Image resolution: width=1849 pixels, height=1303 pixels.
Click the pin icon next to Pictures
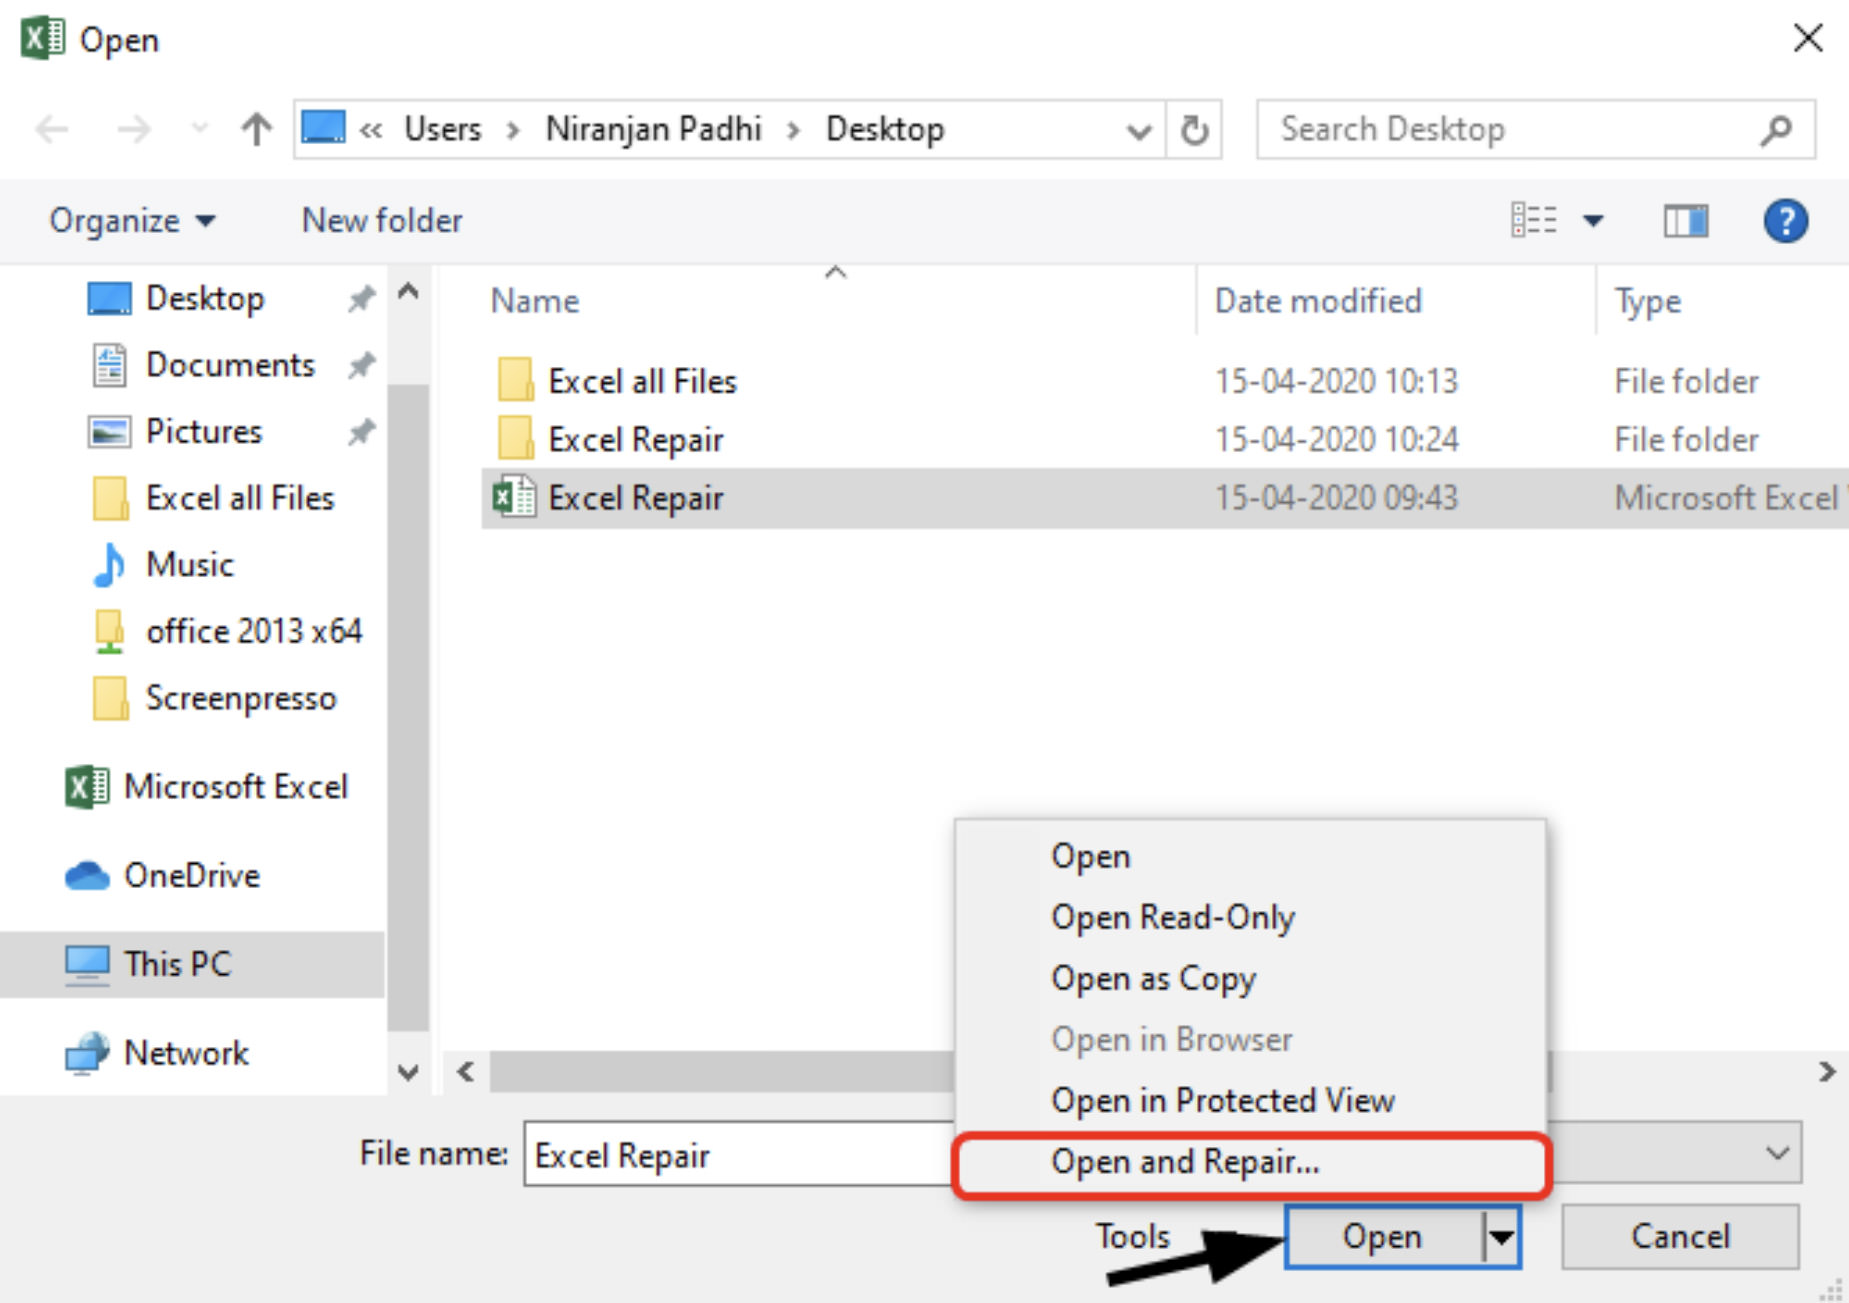point(361,432)
